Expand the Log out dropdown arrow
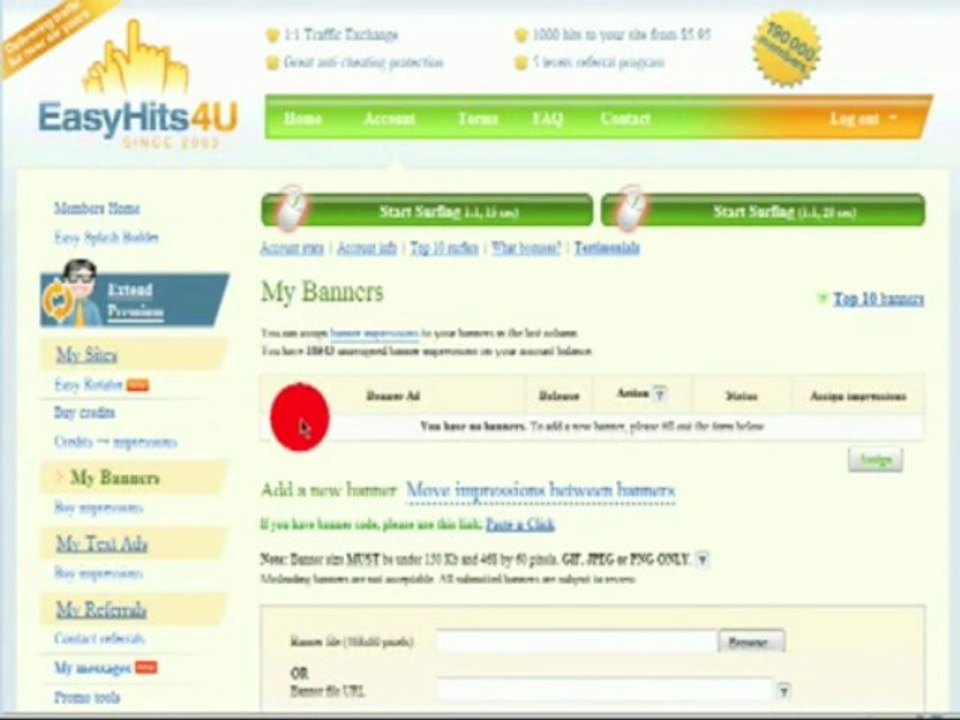This screenshot has height=720, width=960. 893,117
